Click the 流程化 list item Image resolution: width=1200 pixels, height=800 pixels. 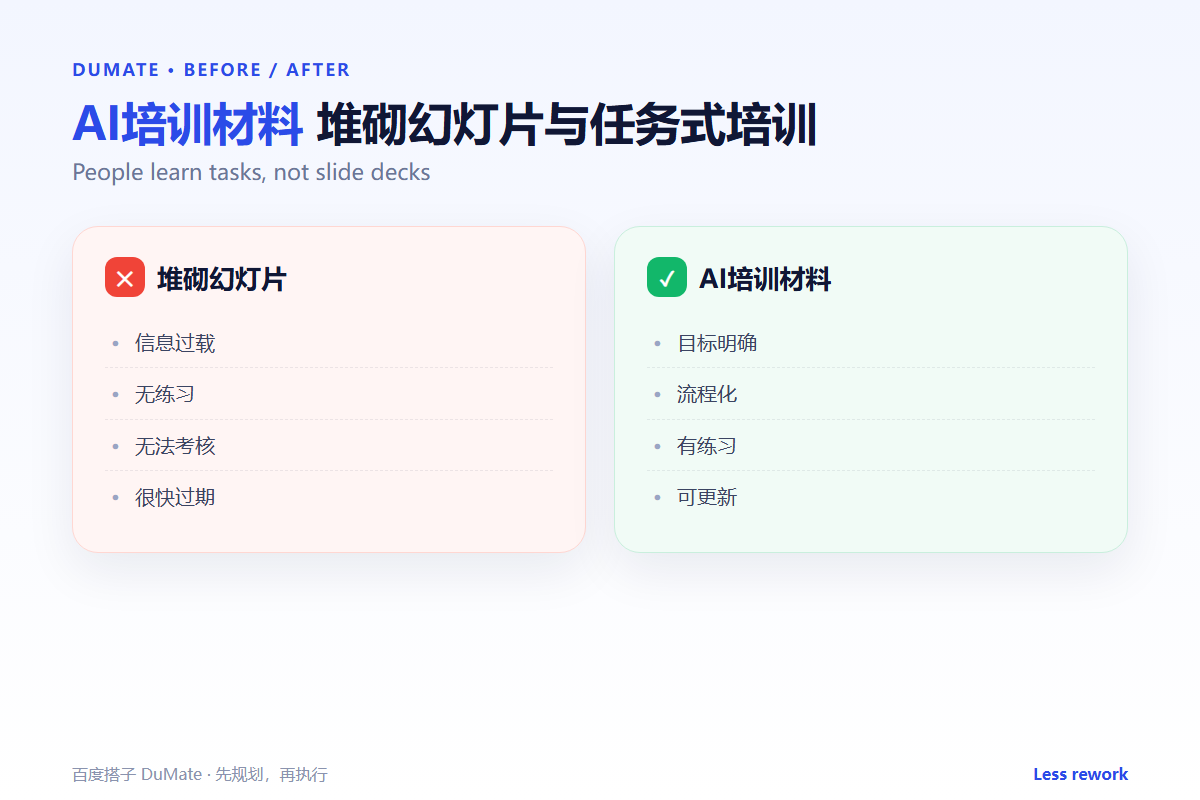tap(871, 394)
